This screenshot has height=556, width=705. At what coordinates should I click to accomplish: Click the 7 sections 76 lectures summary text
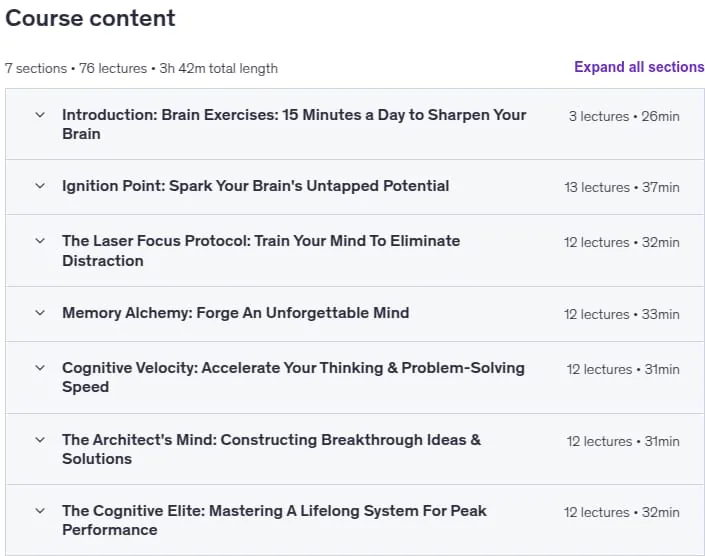click(141, 69)
